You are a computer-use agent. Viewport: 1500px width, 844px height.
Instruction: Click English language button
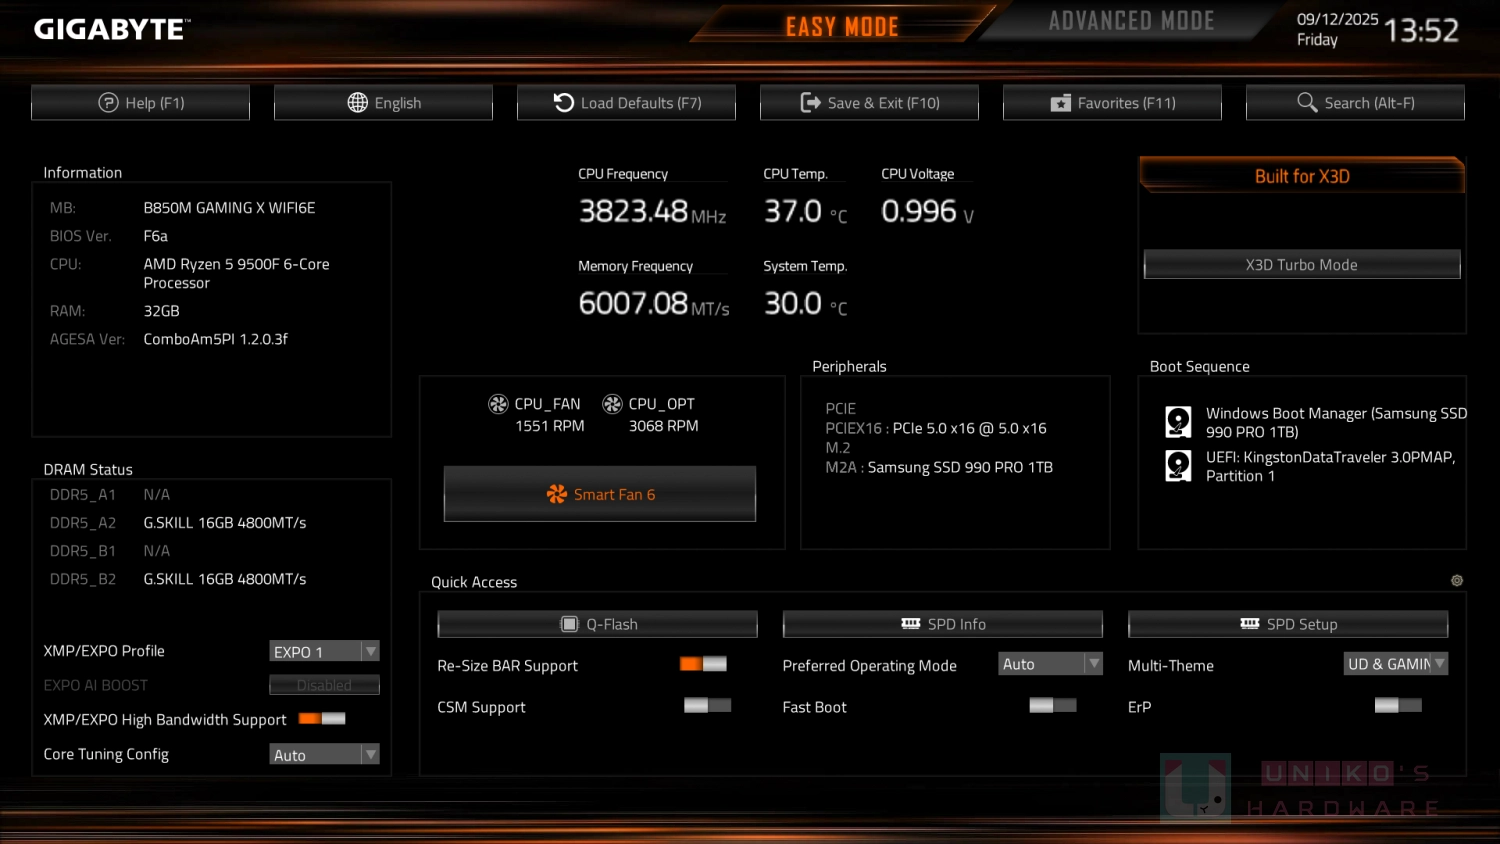coord(383,103)
